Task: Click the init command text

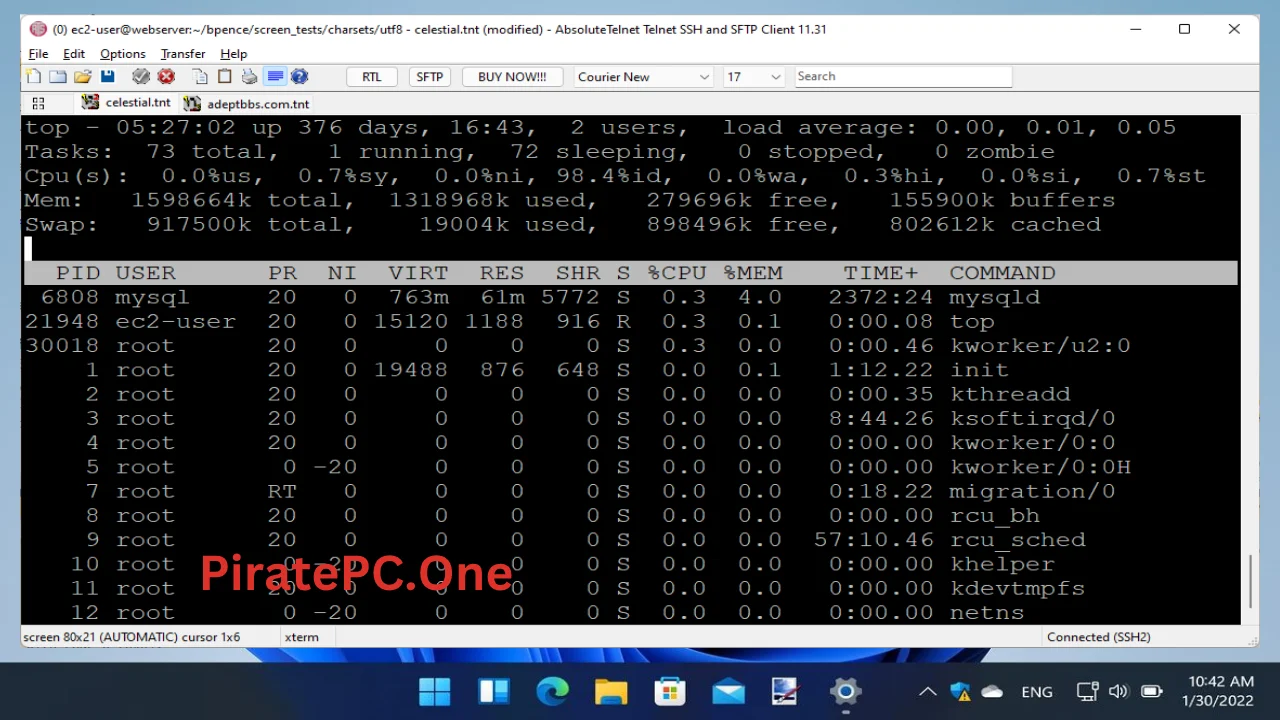Action: (979, 370)
